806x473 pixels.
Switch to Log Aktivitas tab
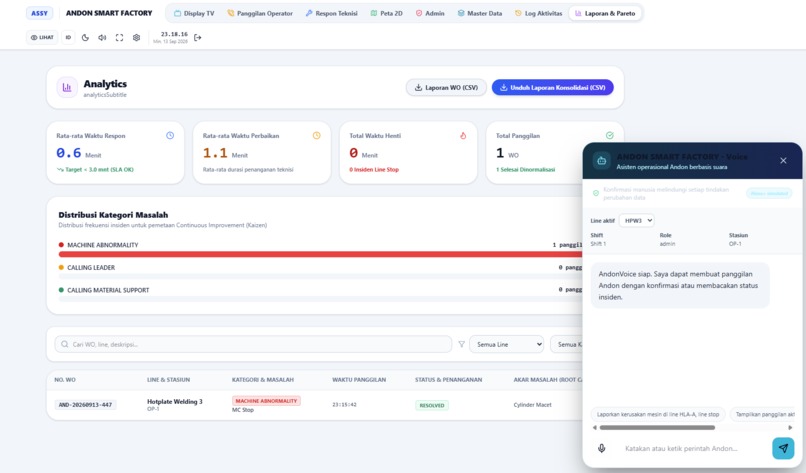click(539, 13)
